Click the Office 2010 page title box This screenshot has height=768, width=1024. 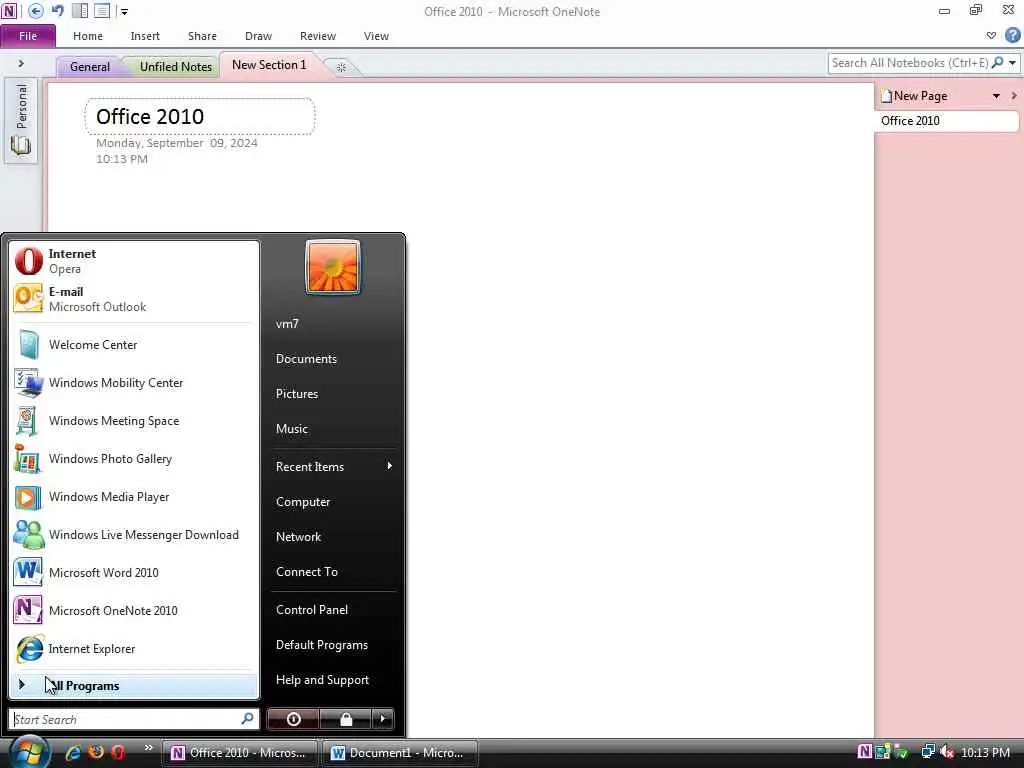click(x=200, y=117)
